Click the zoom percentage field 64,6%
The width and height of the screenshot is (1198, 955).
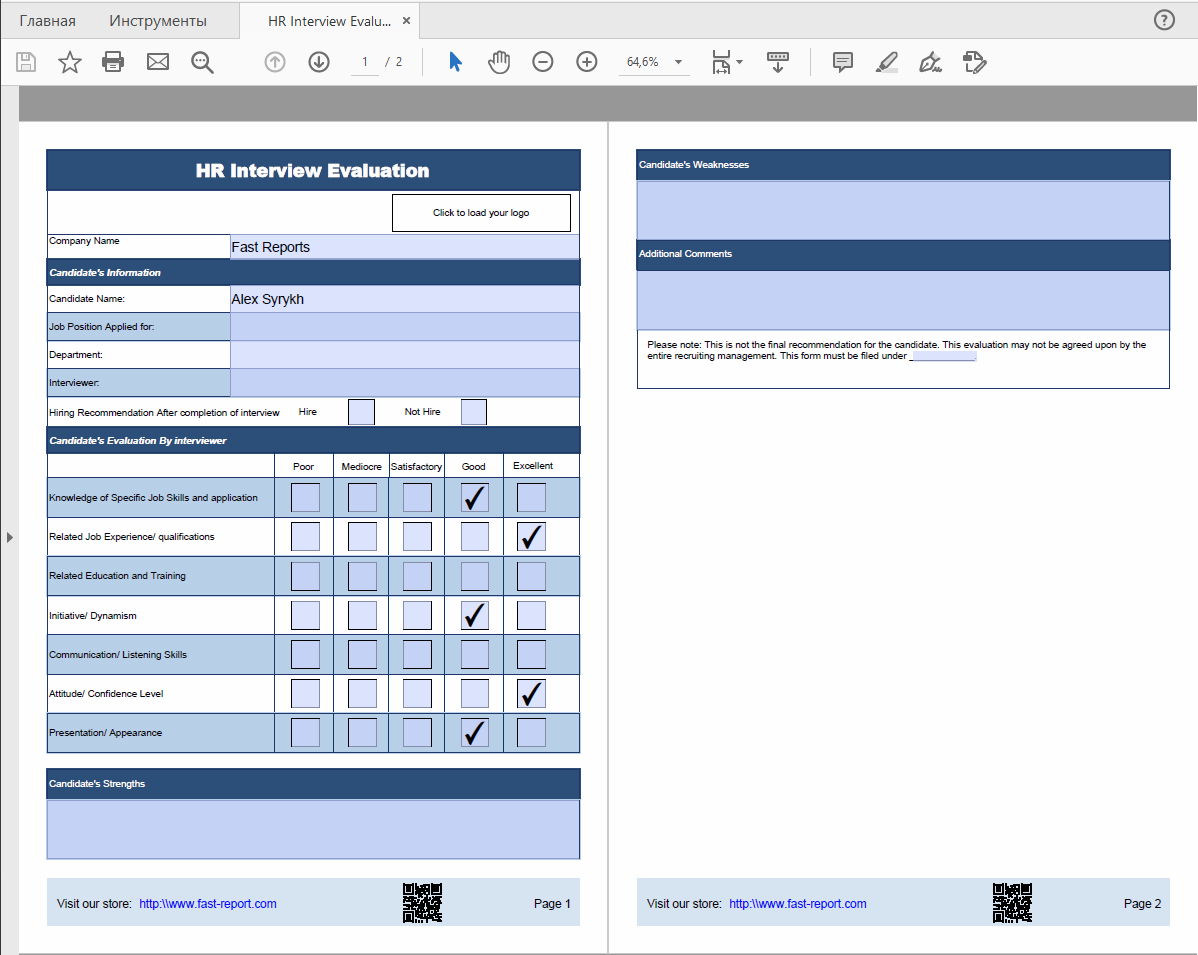click(x=643, y=62)
